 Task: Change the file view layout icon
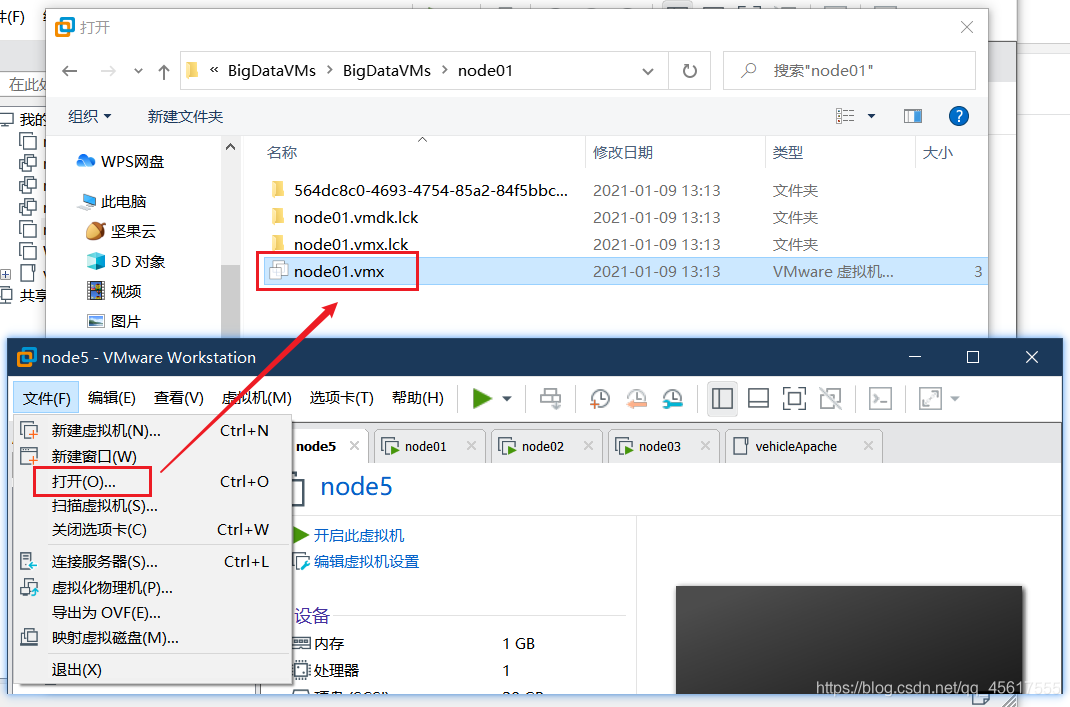(x=845, y=116)
